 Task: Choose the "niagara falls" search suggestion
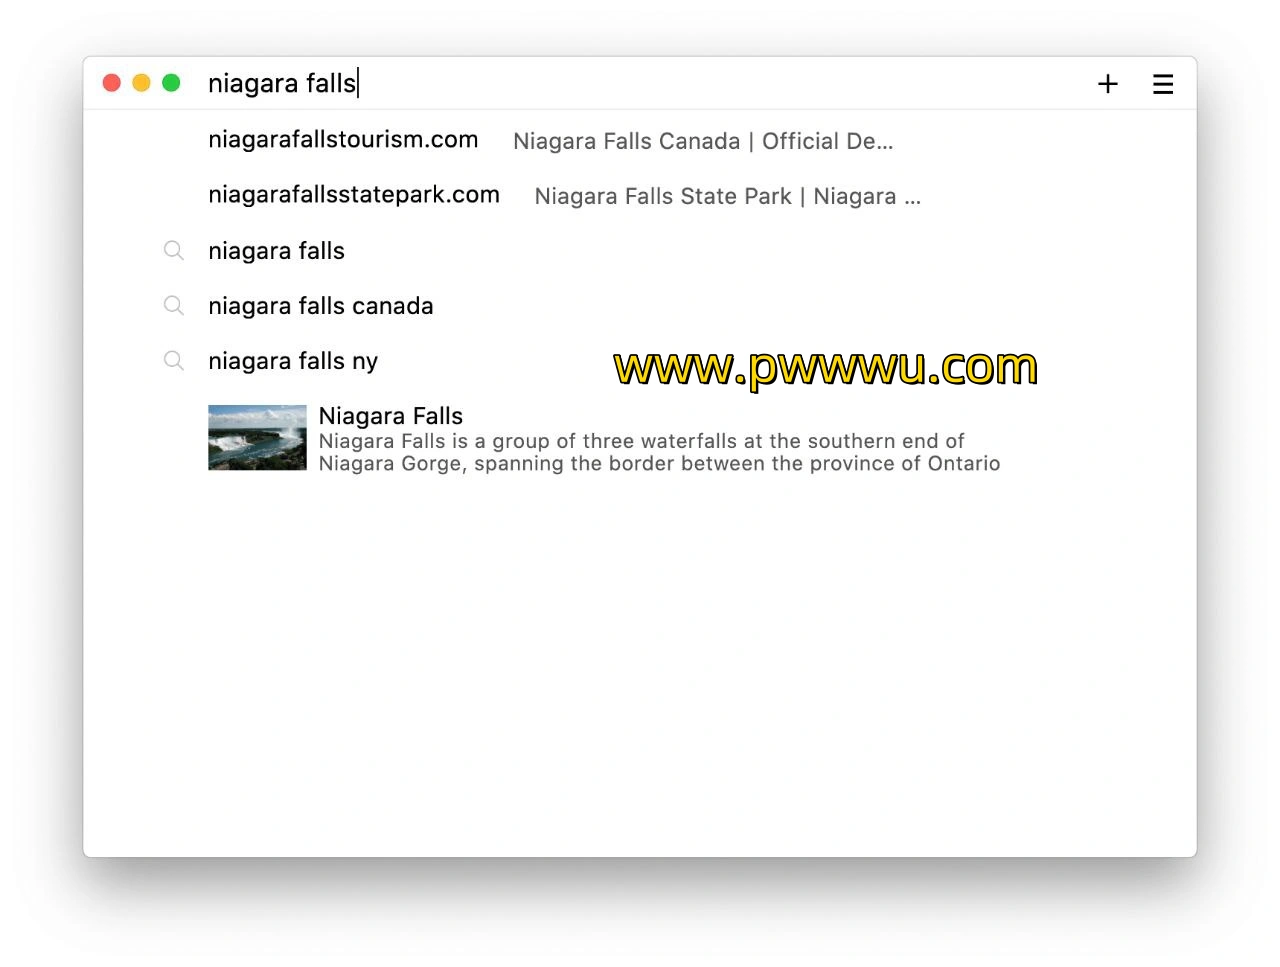[276, 251]
